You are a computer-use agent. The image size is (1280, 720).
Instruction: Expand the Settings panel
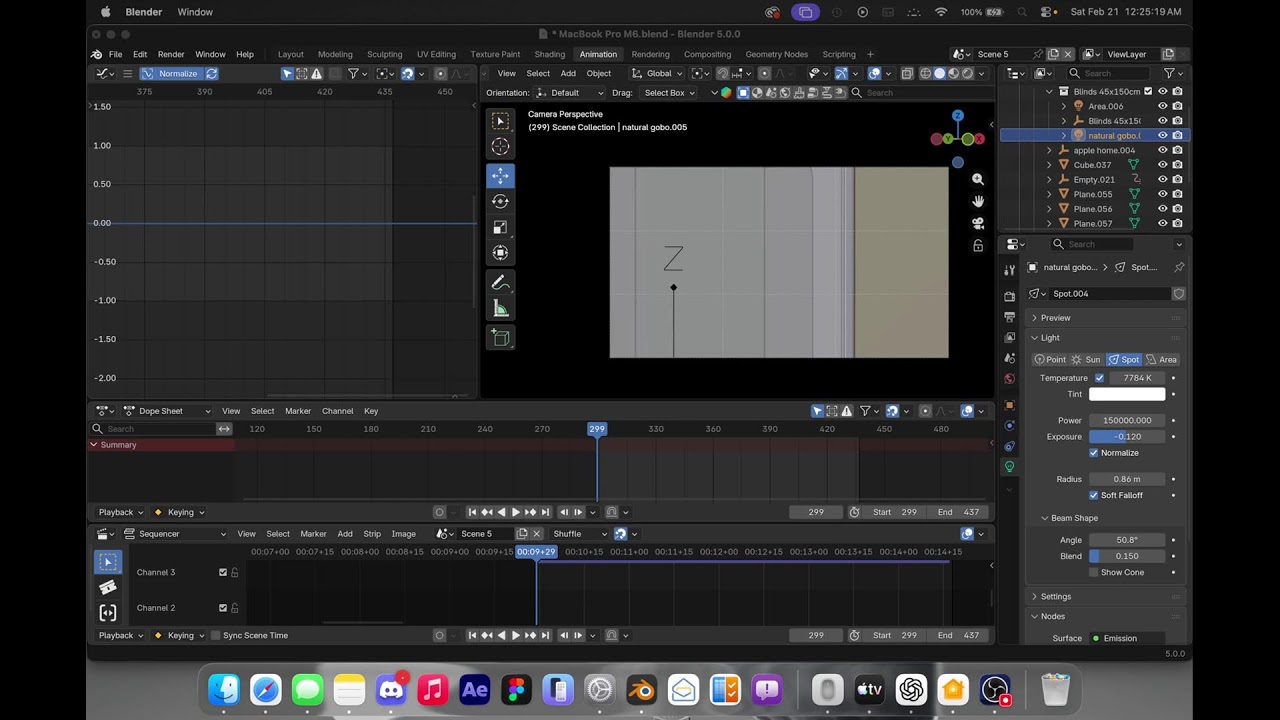pyautogui.click(x=1105, y=596)
